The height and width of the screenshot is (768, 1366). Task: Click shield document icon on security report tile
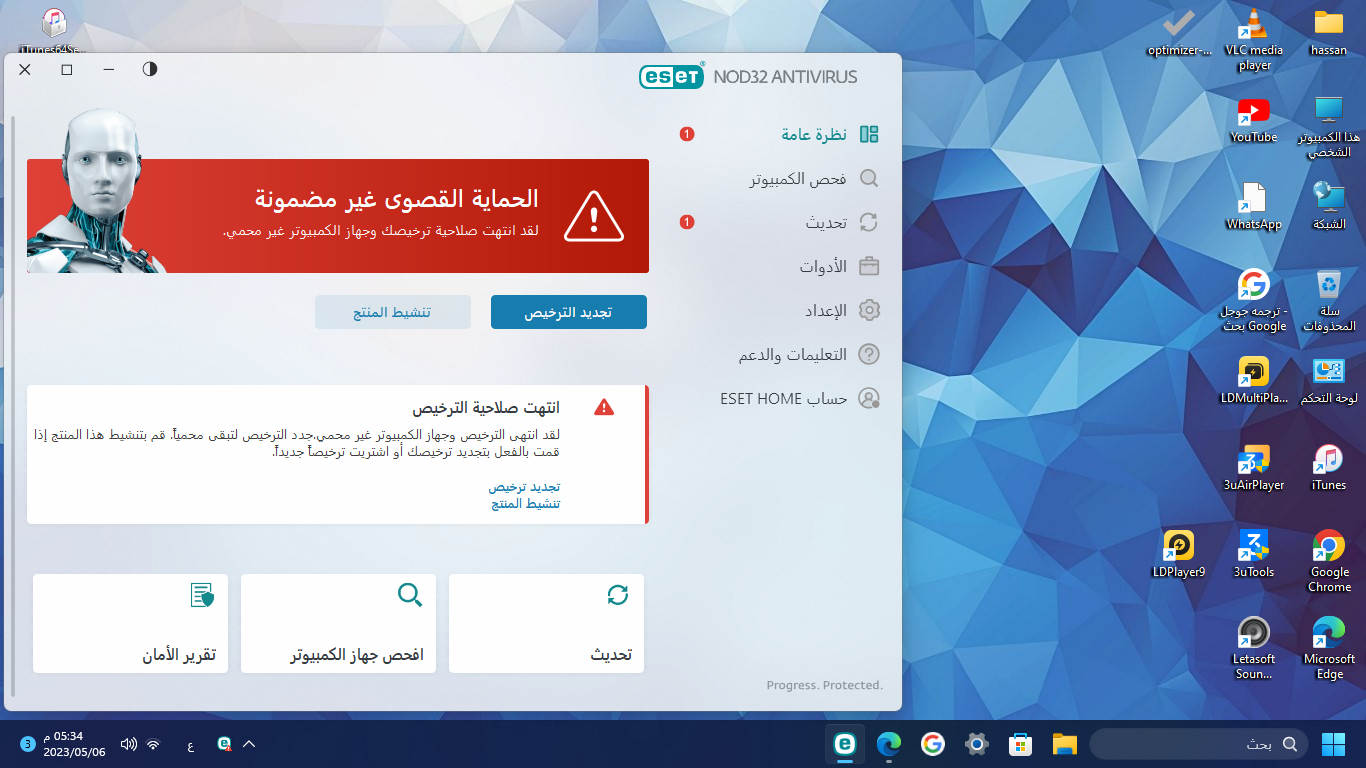202,595
